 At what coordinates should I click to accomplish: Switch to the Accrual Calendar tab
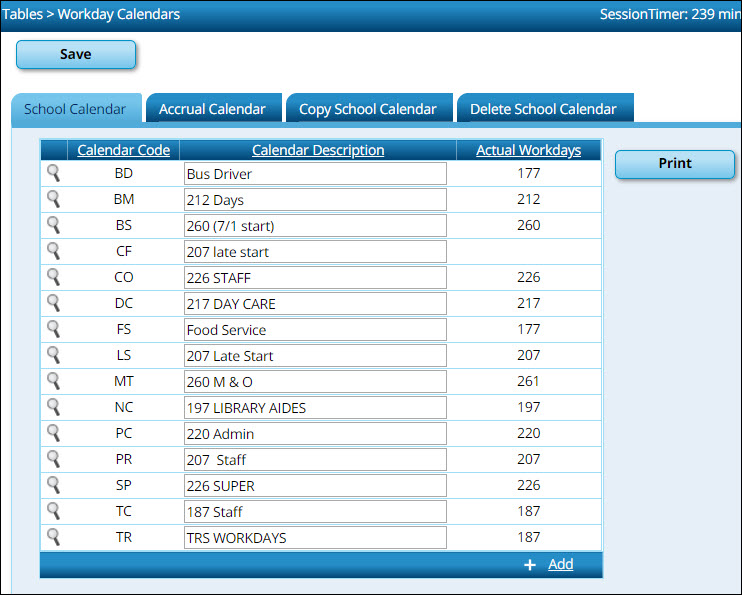(x=212, y=109)
